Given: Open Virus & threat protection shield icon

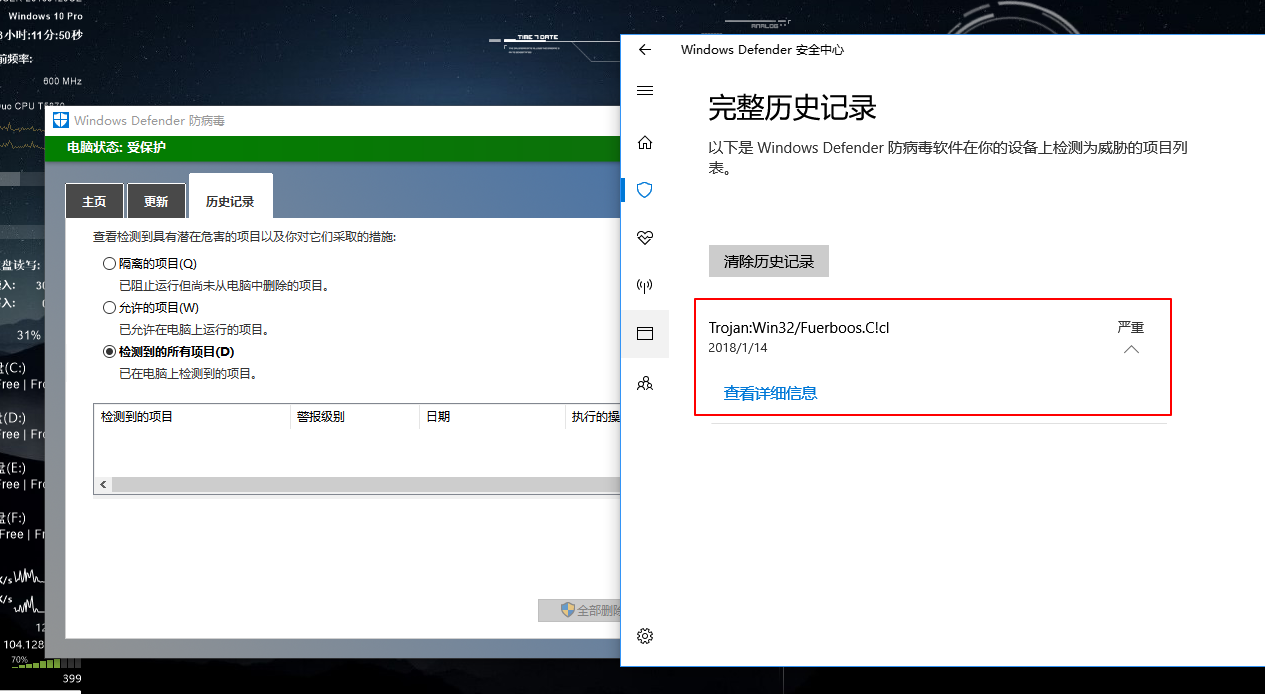Looking at the screenshot, I should [x=645, y=190].
